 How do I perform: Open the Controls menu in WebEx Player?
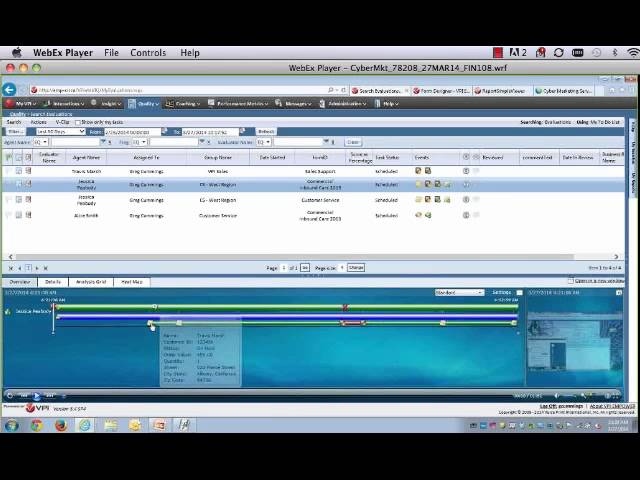point(148,53)
